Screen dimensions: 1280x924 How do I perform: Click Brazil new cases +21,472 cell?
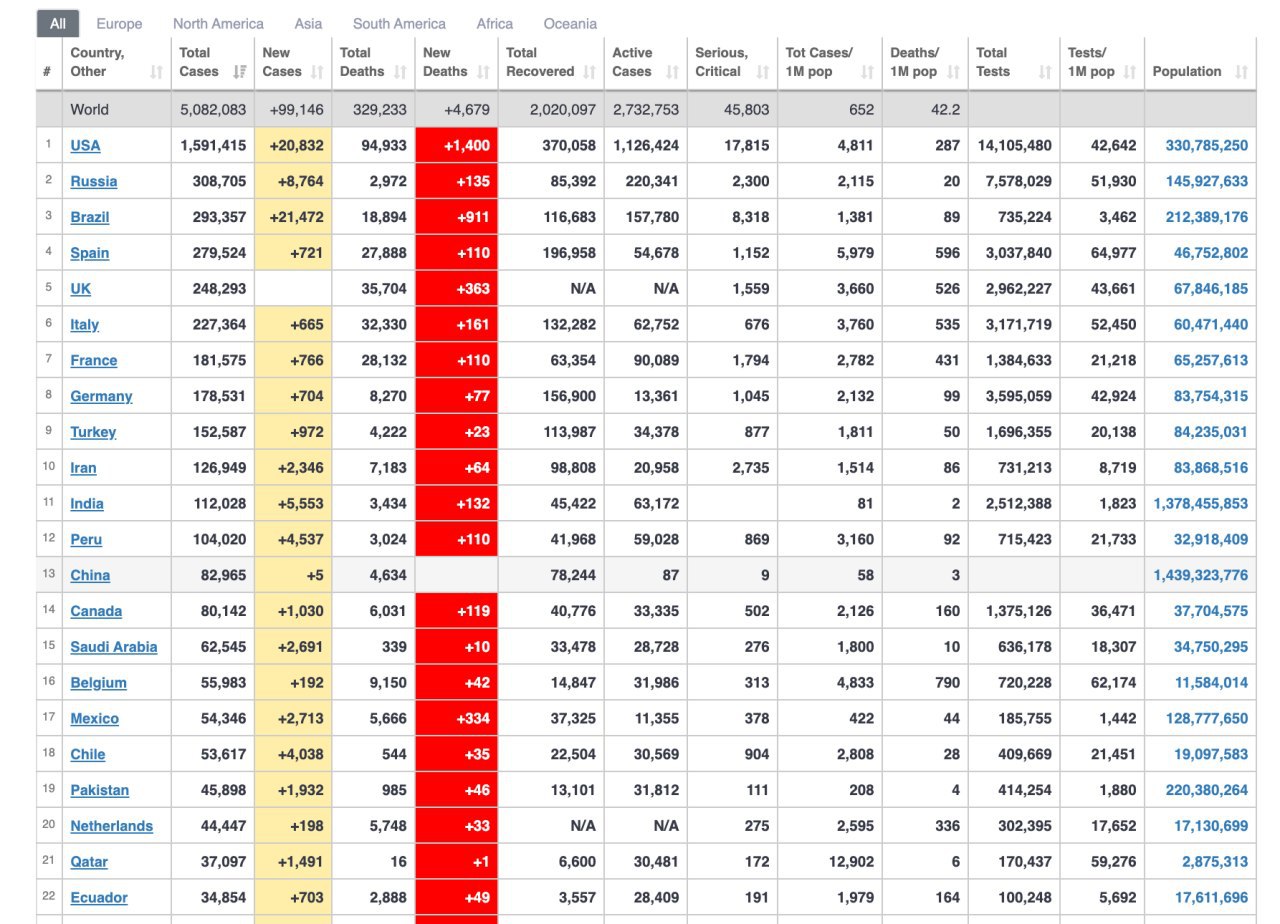tap(293, 217)
